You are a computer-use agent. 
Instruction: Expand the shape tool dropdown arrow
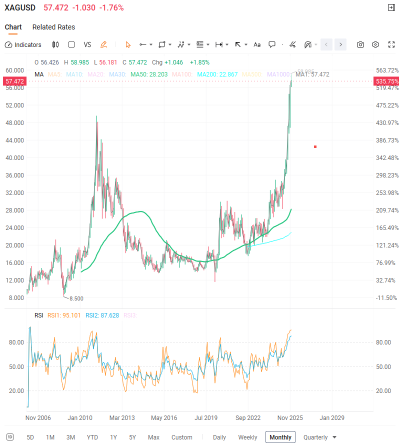(x=170, y=45)
